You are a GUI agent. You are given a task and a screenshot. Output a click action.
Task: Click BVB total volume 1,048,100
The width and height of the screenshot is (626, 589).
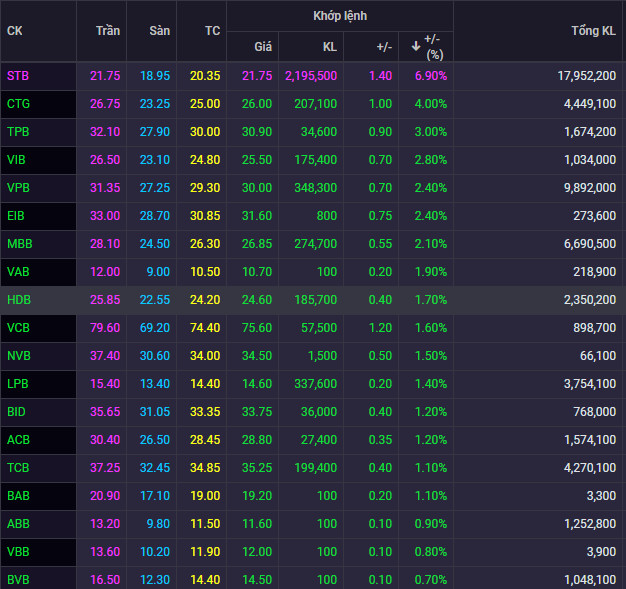tap(590, 579)
